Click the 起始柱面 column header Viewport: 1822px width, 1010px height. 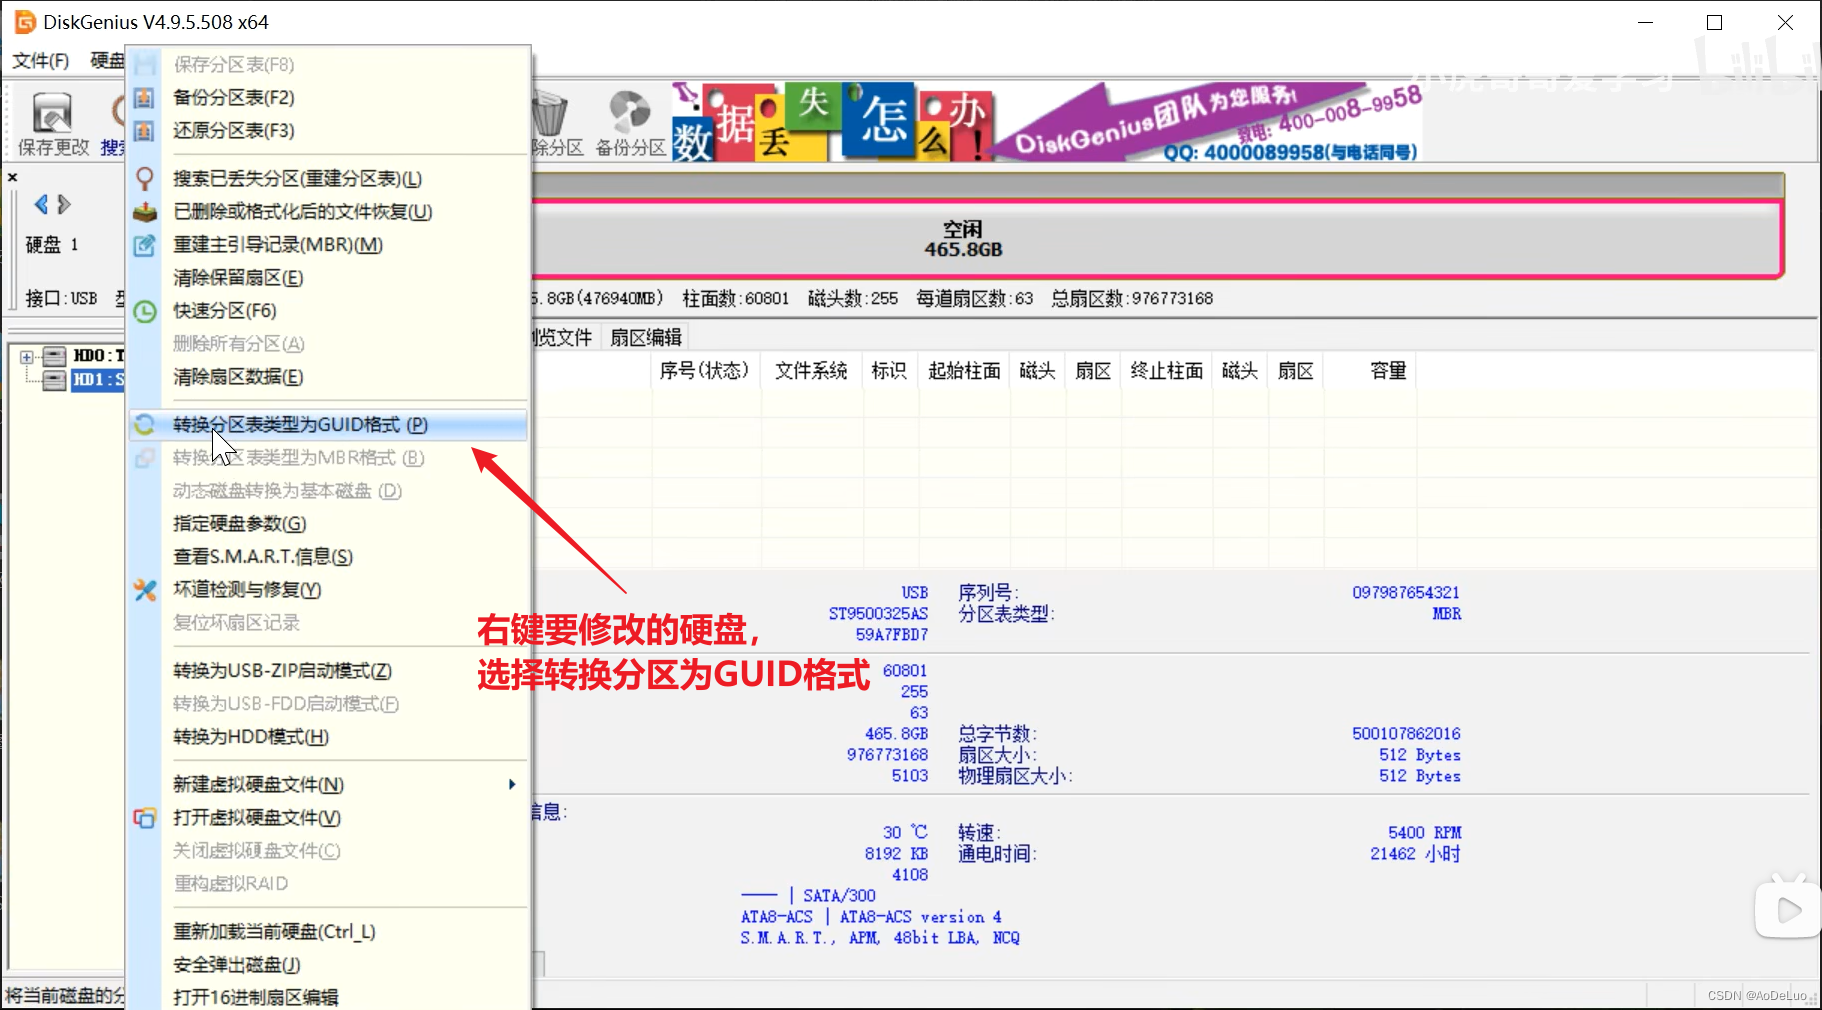(x=964, y=371)
